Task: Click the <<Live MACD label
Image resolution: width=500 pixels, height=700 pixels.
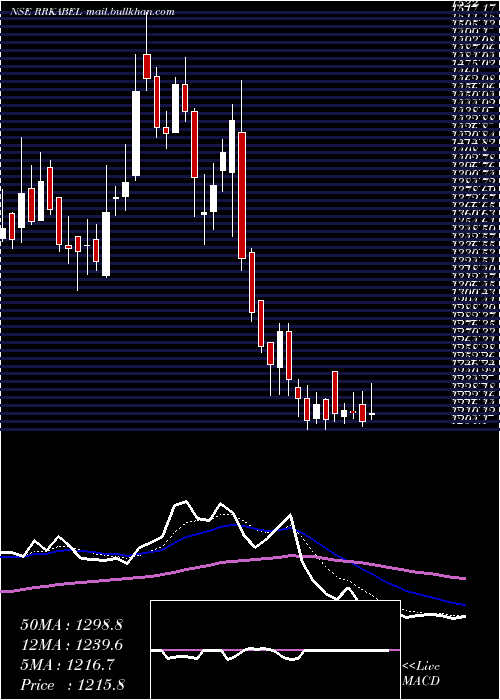Action: point(421,674)
